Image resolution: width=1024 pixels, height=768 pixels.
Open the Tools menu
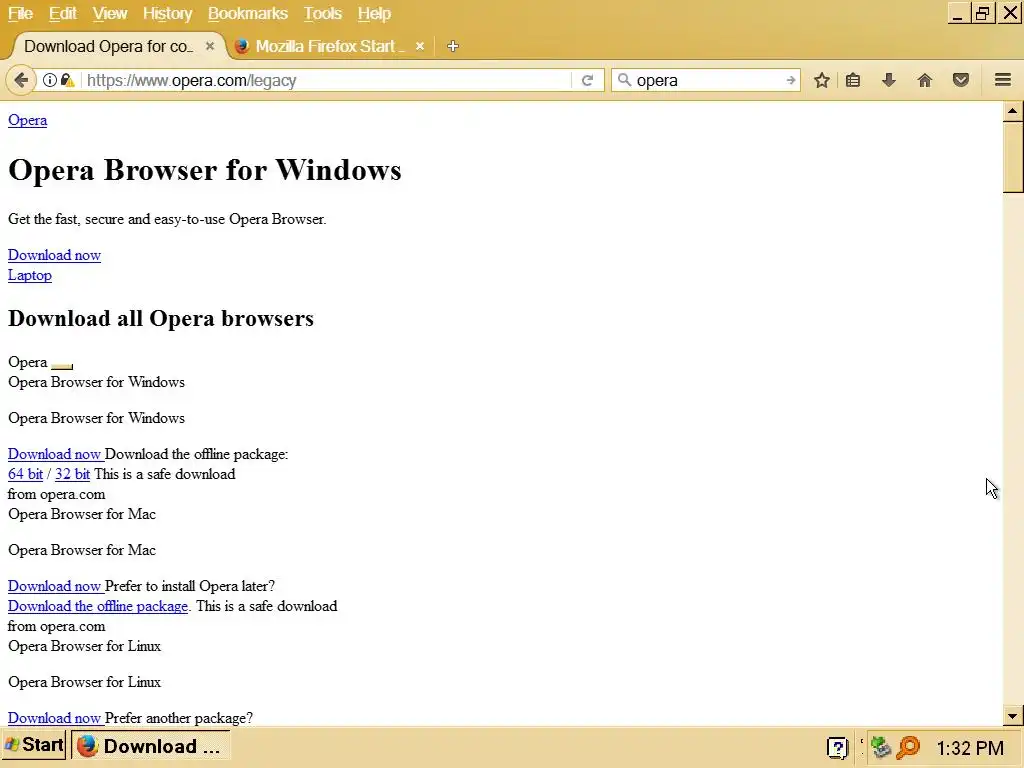click(x=322, y=14)
